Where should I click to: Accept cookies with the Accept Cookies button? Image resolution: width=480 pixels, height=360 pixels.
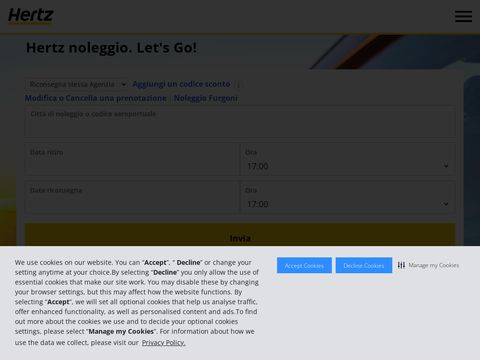(x=304, y=265)
